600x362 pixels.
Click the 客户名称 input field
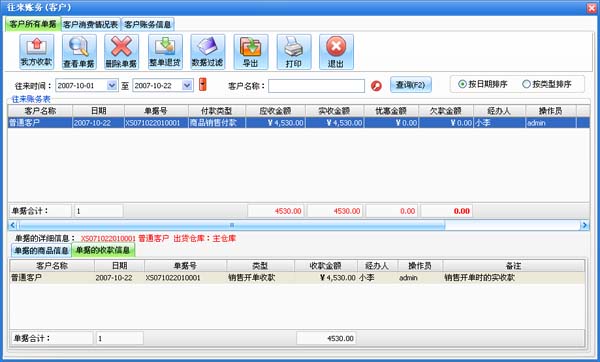coord(316,86)
